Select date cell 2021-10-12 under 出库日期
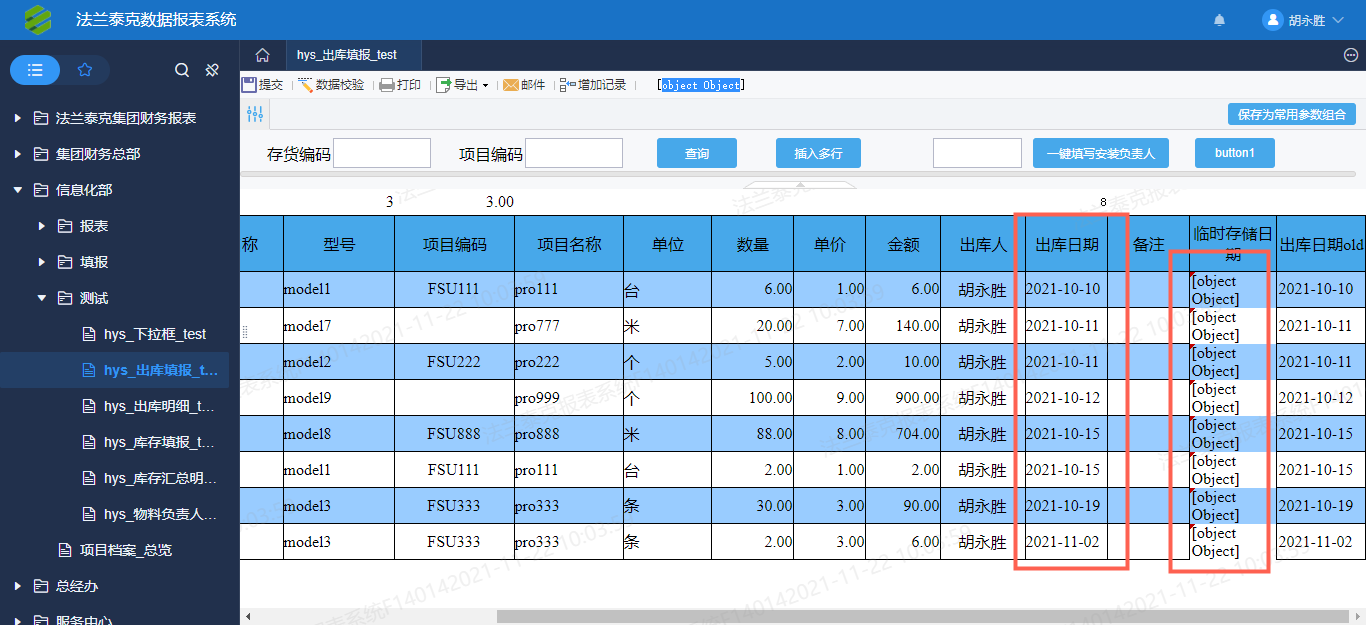Image resolution: width=1366 pixels, height=625 pixels. coord(1066,398)
